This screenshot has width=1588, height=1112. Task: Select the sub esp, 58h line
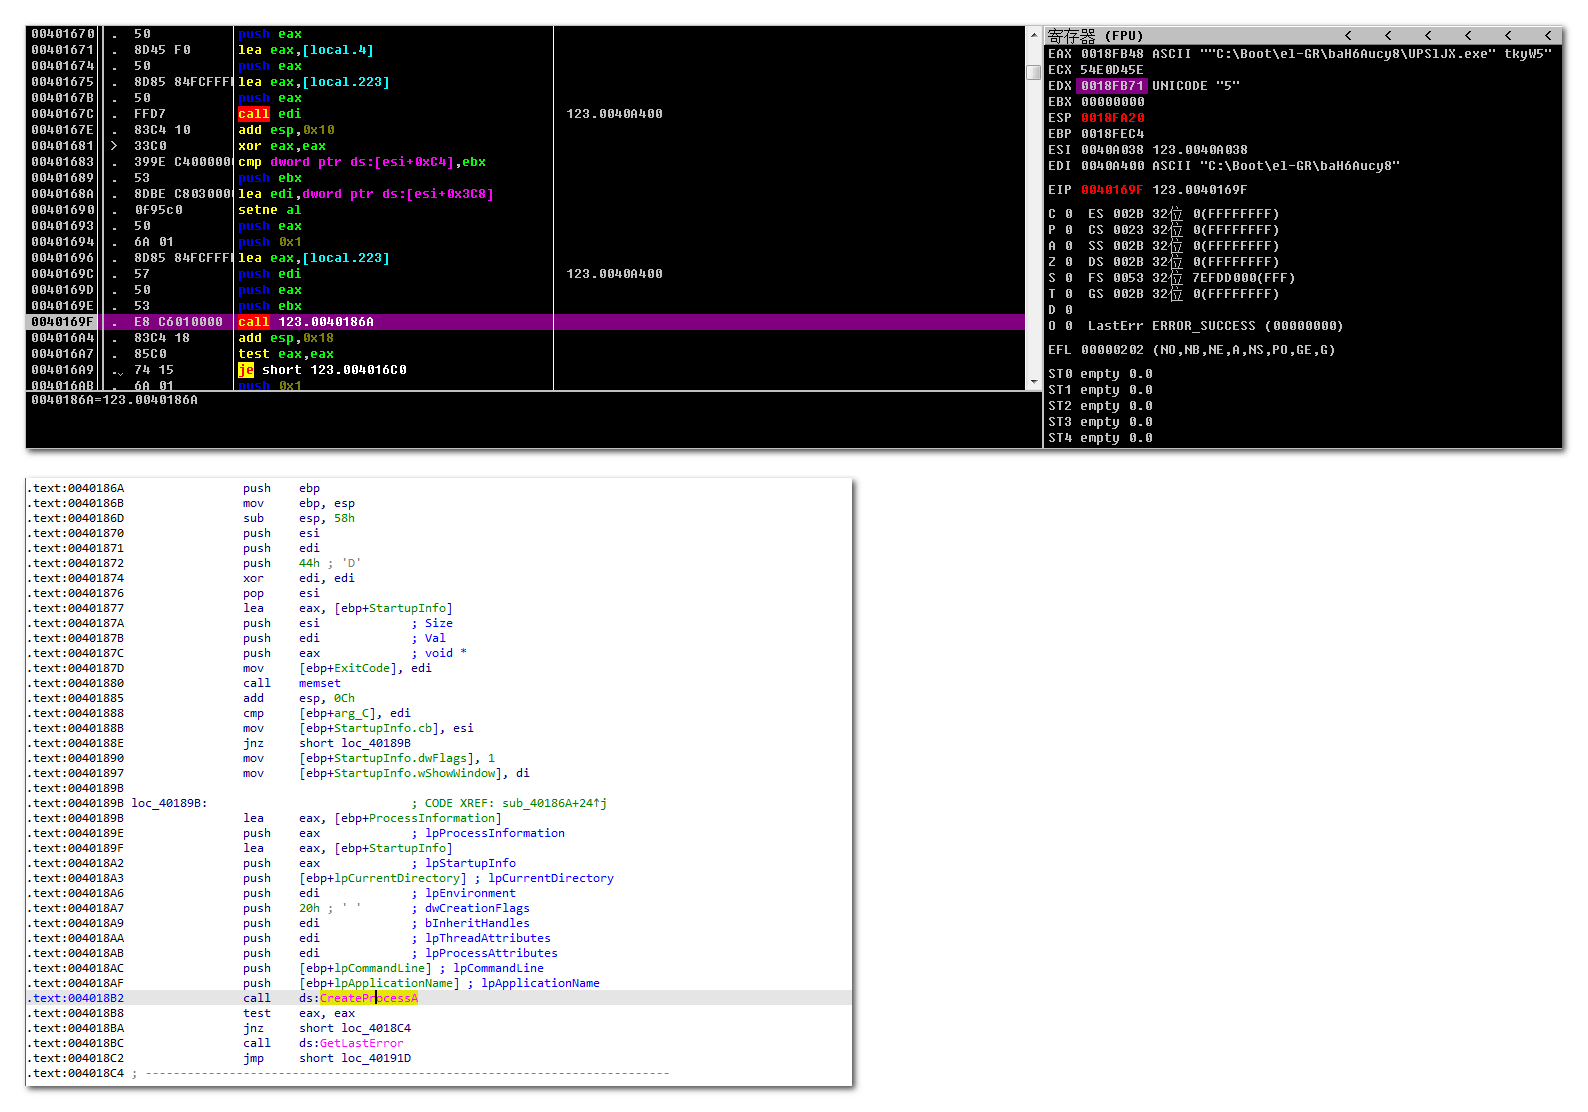point(299,518)
